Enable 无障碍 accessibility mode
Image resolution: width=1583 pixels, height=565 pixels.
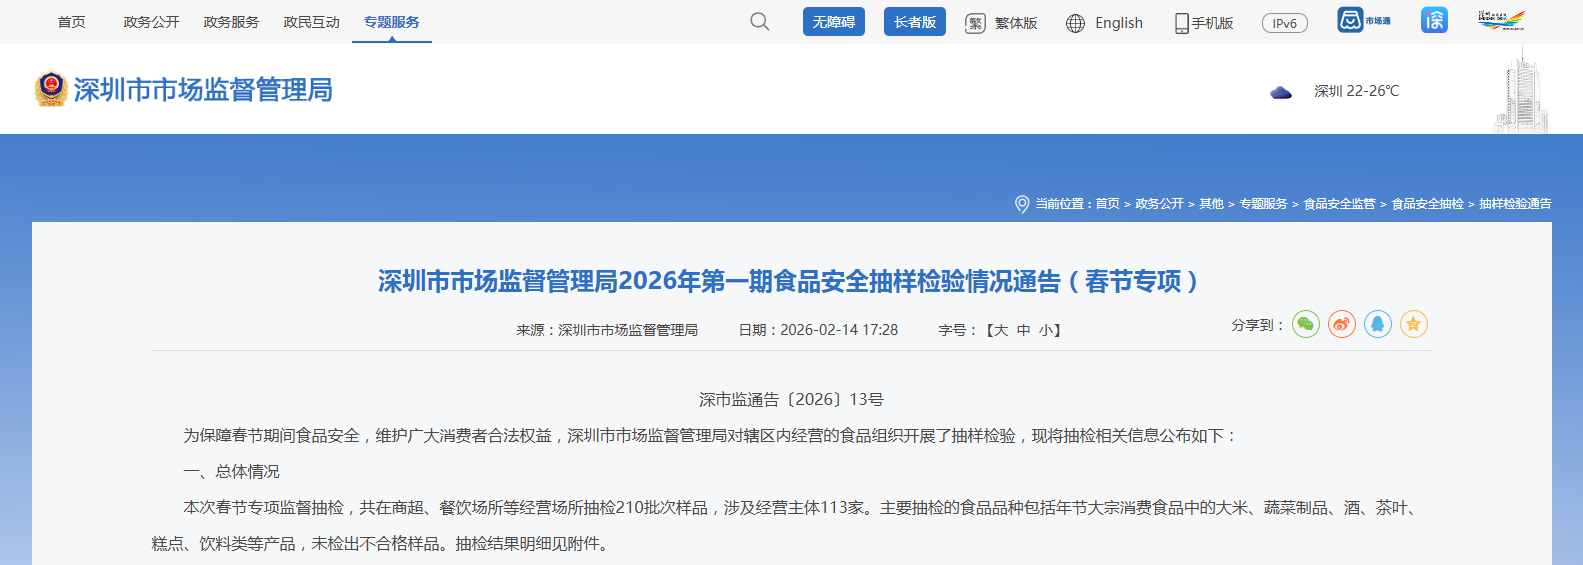click(833, 22)
